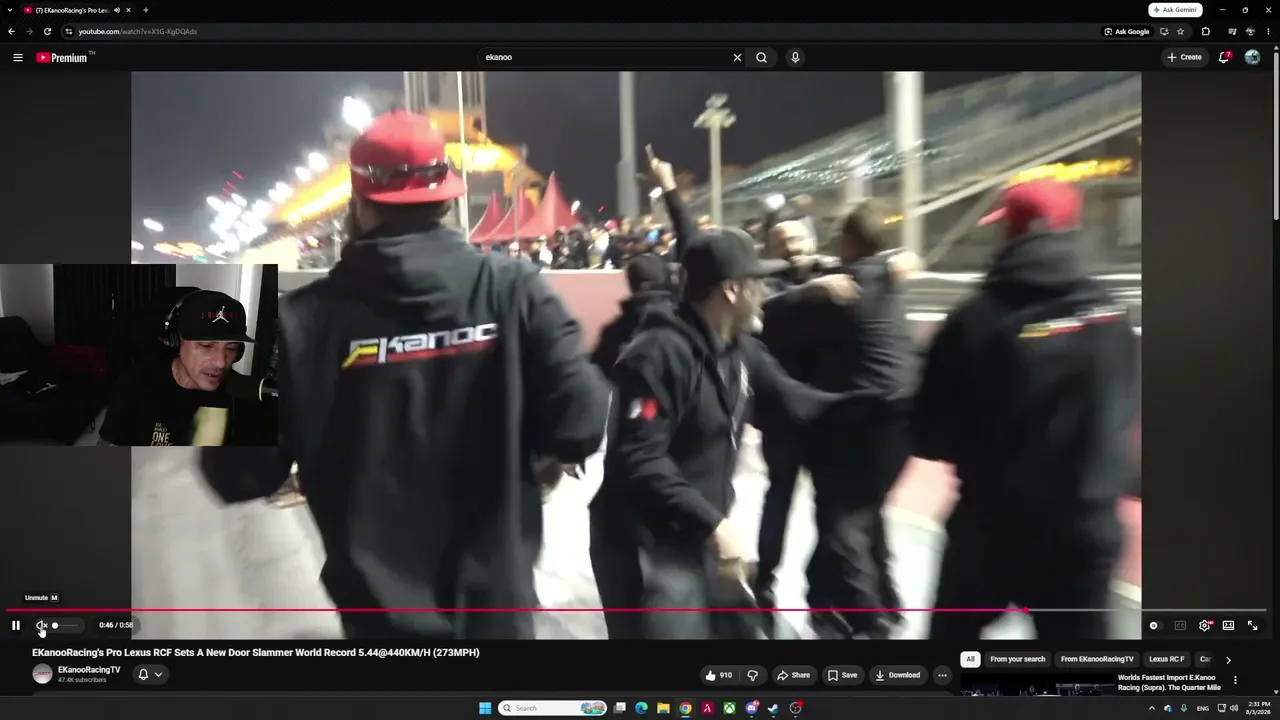Select the 'All' filter chip
This screenshot has height=720, width=1280.
click(x=970, y=659)
